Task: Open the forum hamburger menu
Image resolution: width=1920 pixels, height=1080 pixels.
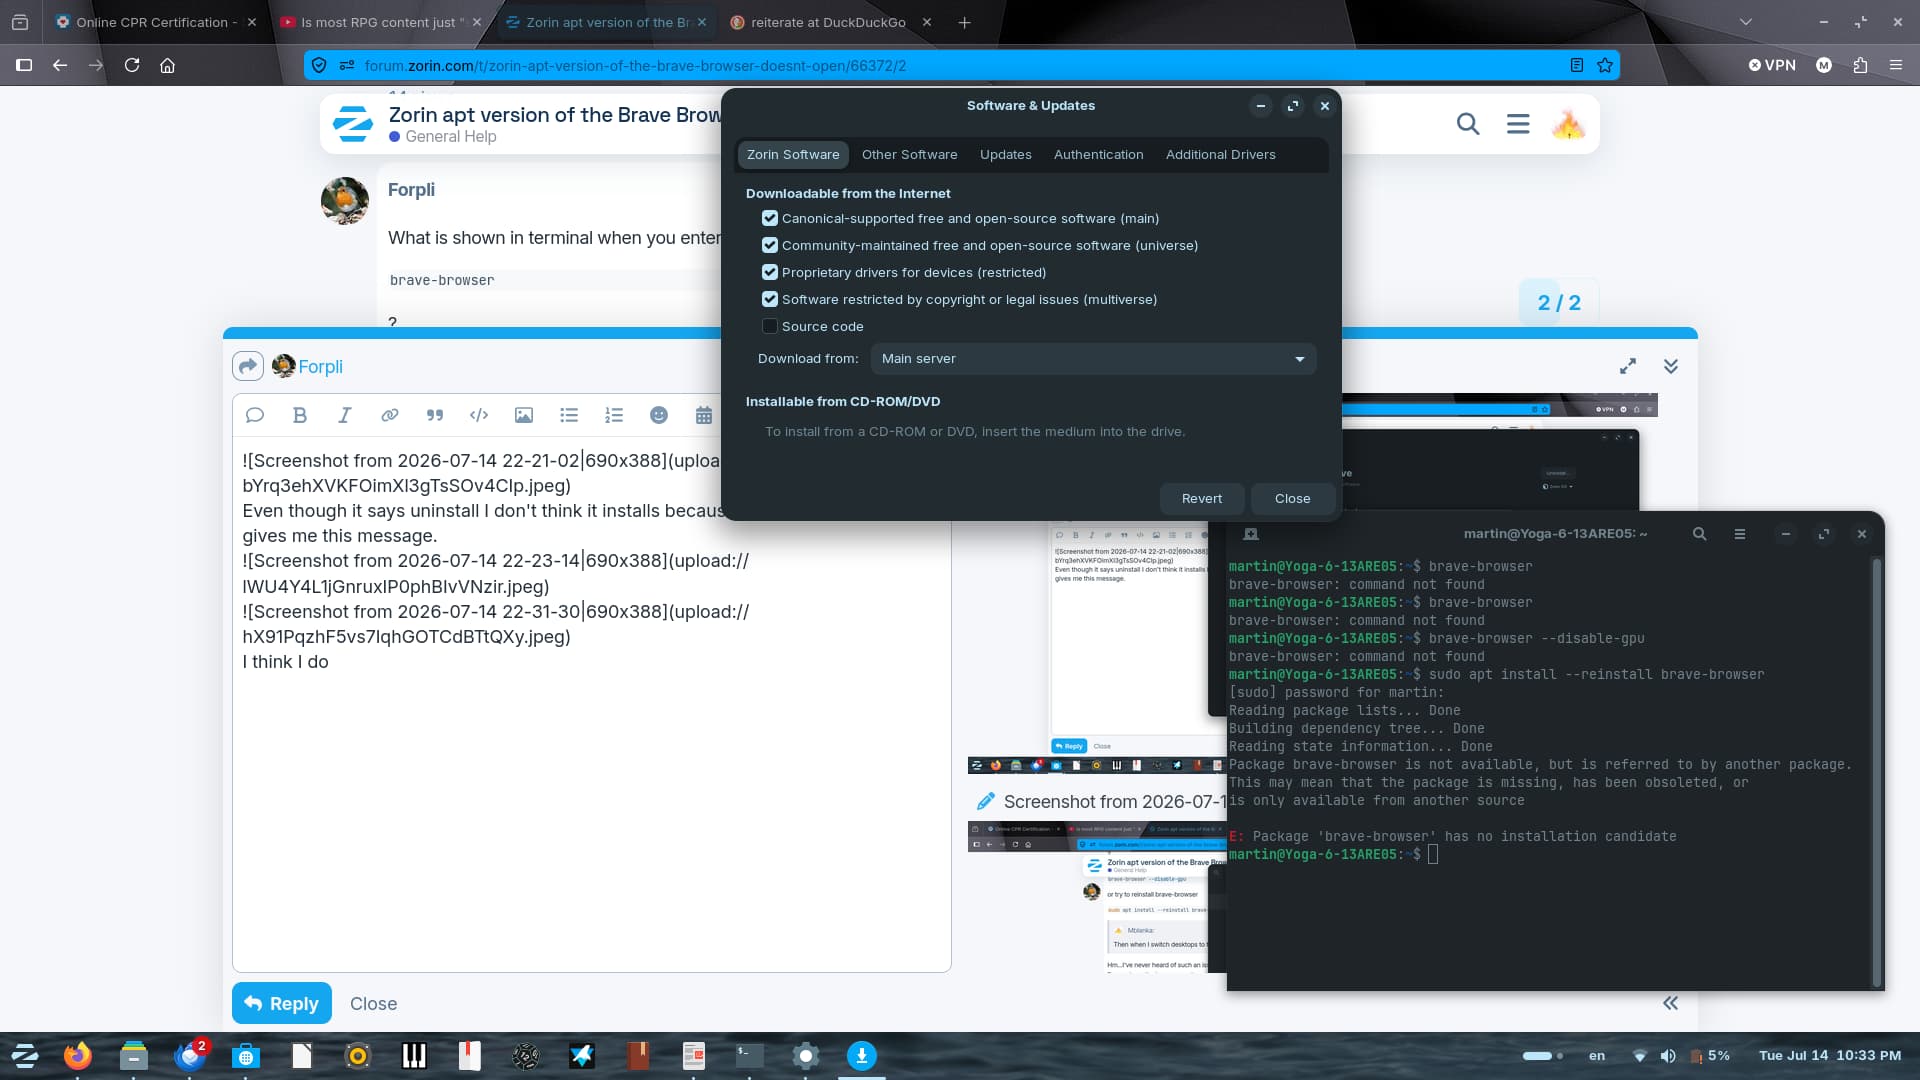Action: point(1518,124)
